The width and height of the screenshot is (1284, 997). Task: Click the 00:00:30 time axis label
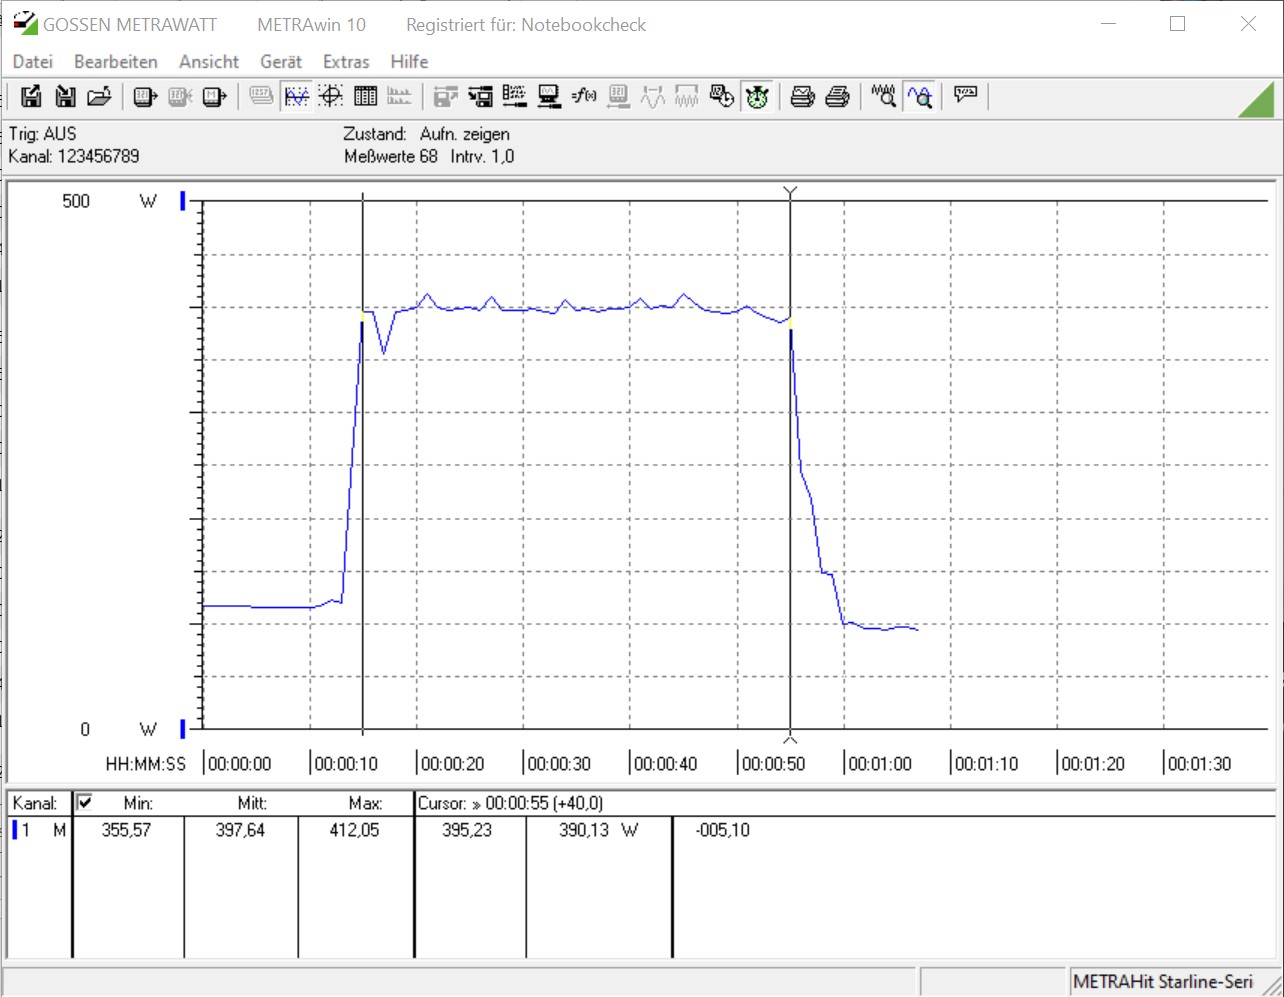point(559,764)
